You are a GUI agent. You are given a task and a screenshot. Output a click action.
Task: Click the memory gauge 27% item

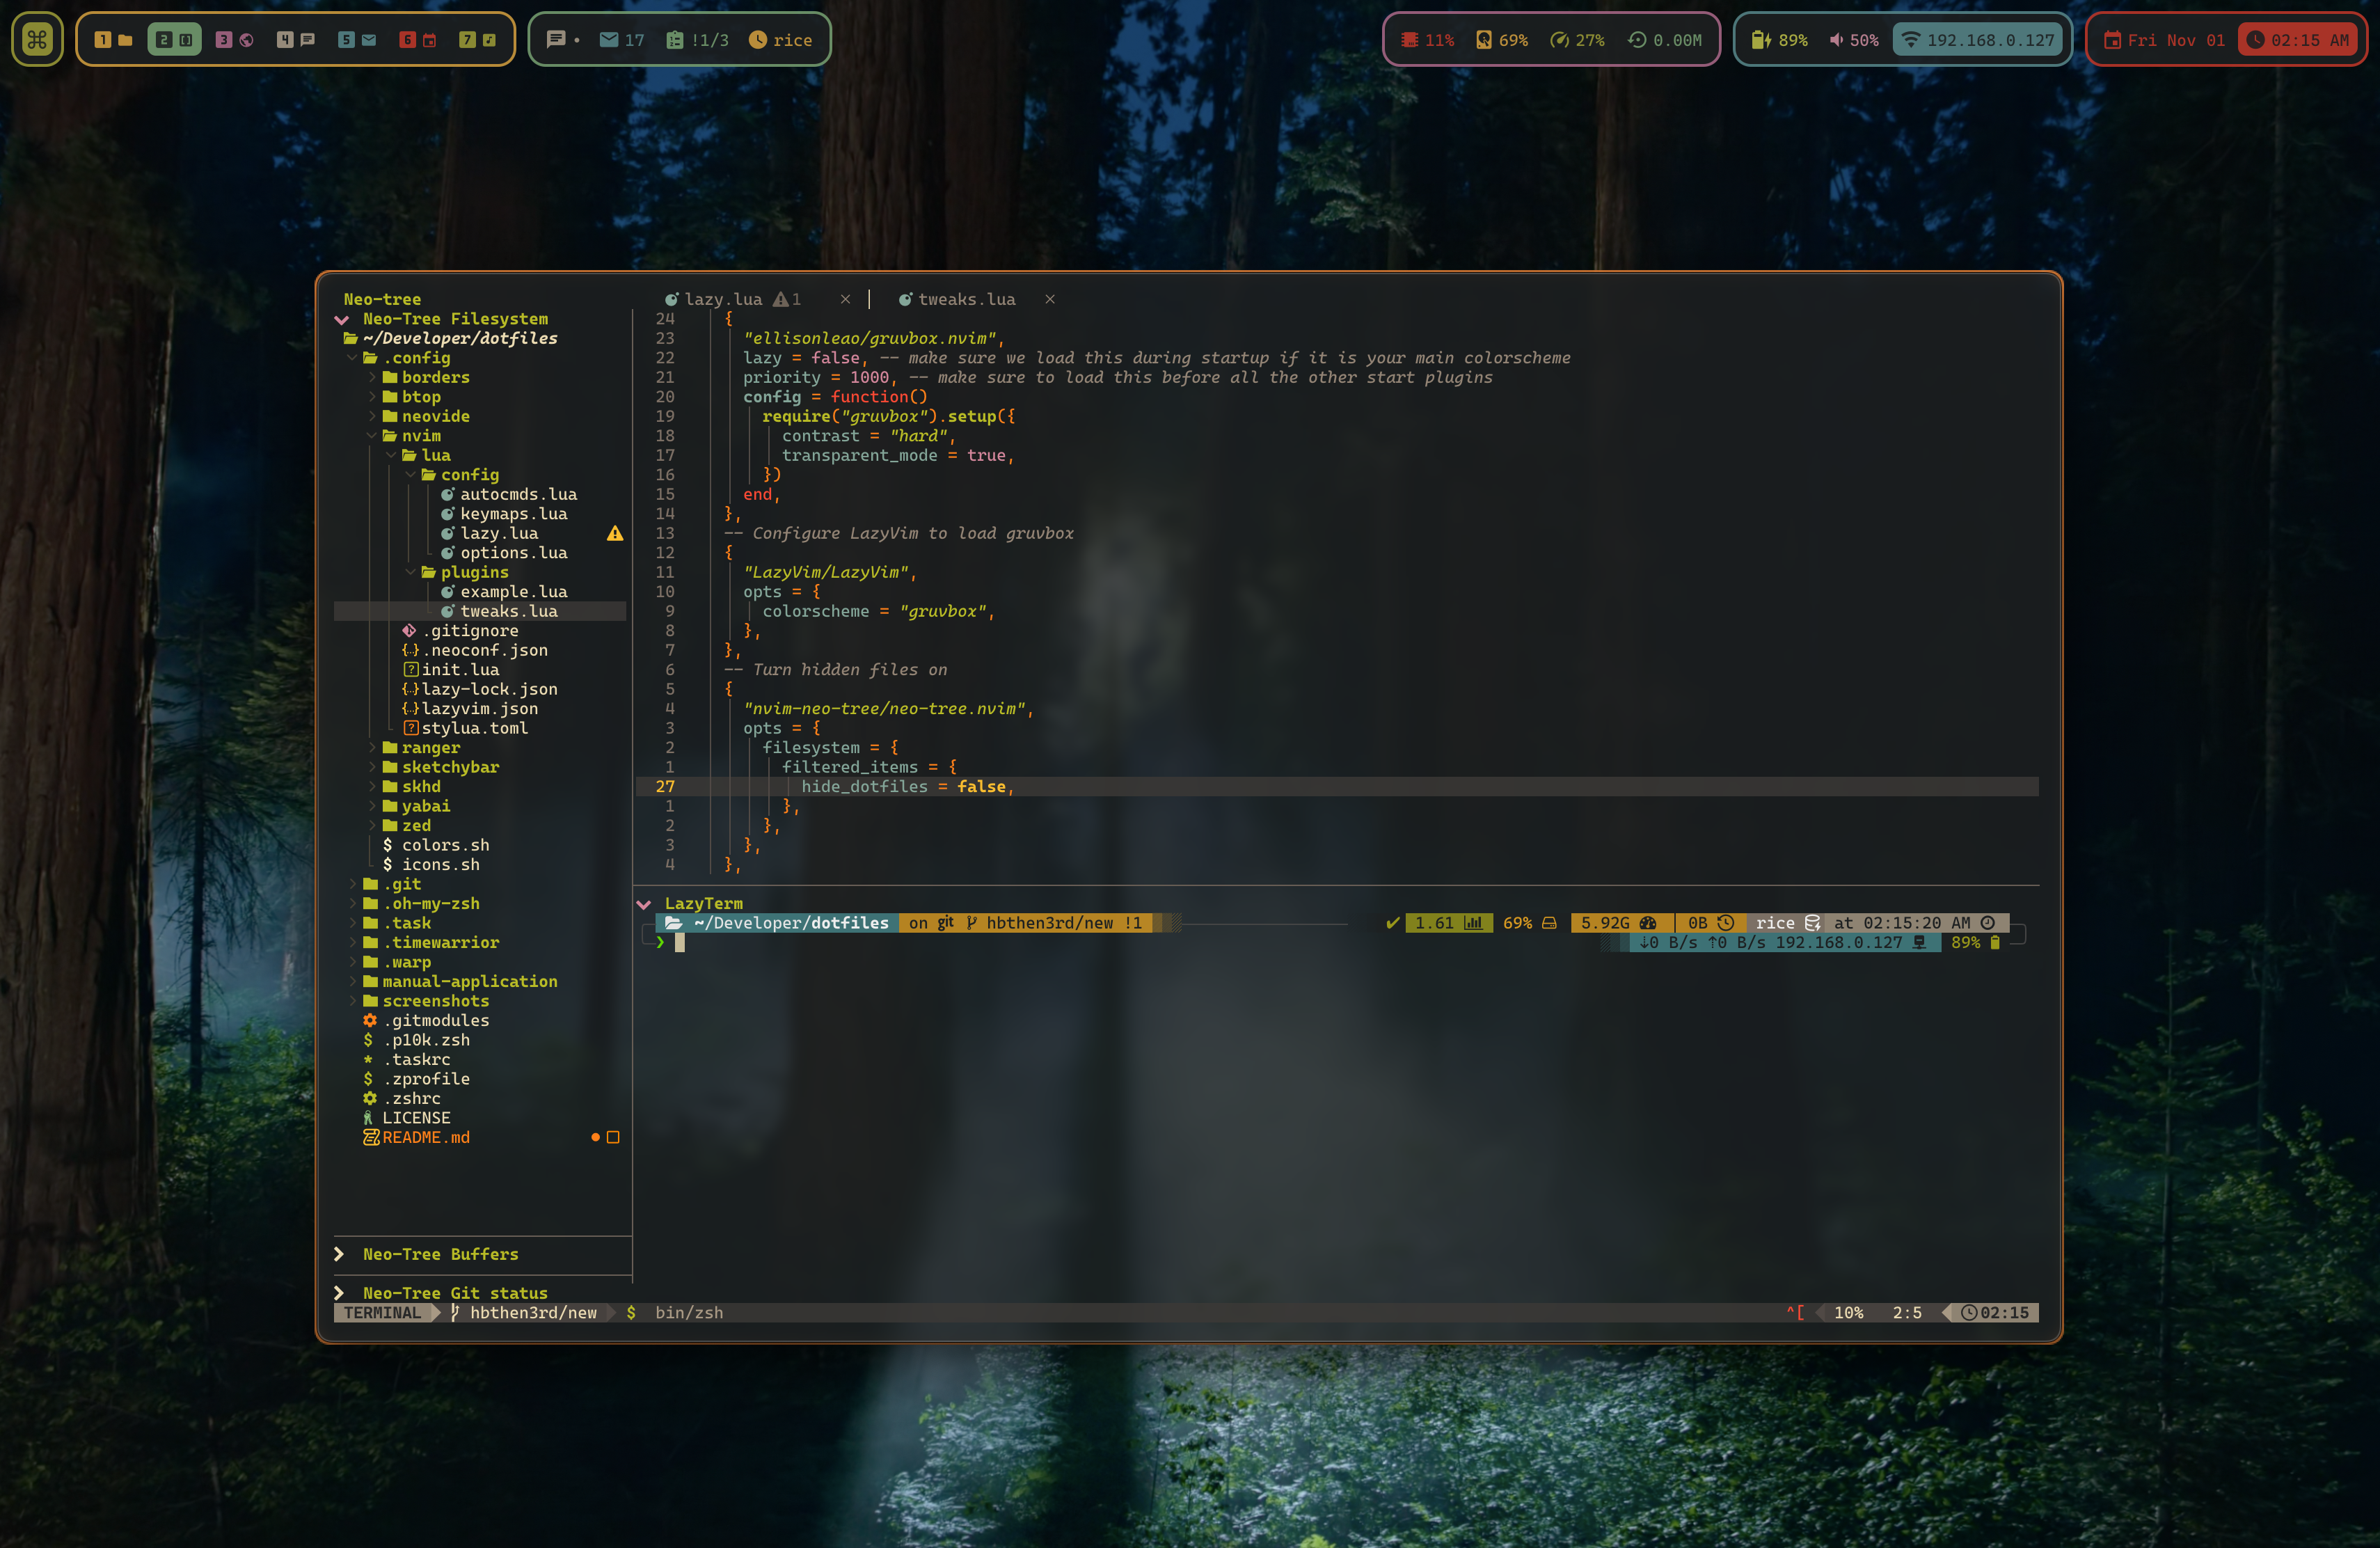click(1577, 40)
